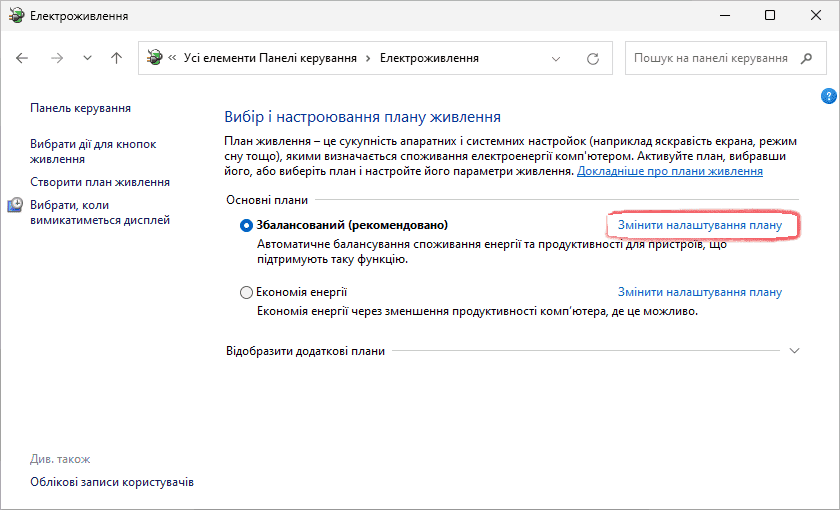Screen dimensions: 840x510
Task: Expand Відобразити додаткові плани section
Action: pyautogui.click(x=795, y=351)
